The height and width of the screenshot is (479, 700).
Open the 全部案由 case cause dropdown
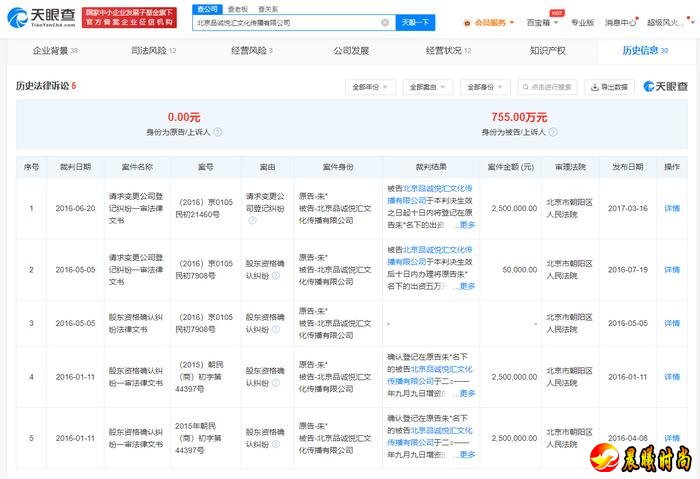coord(428,87)
